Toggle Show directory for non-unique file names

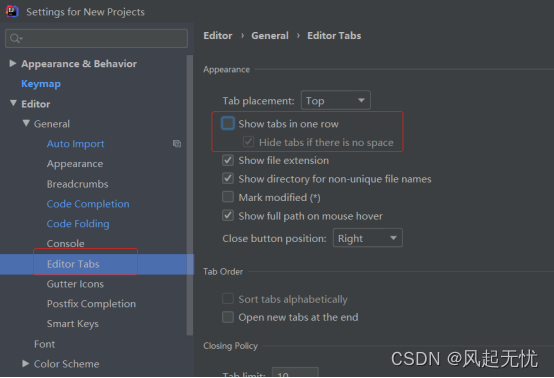[228, 178]
